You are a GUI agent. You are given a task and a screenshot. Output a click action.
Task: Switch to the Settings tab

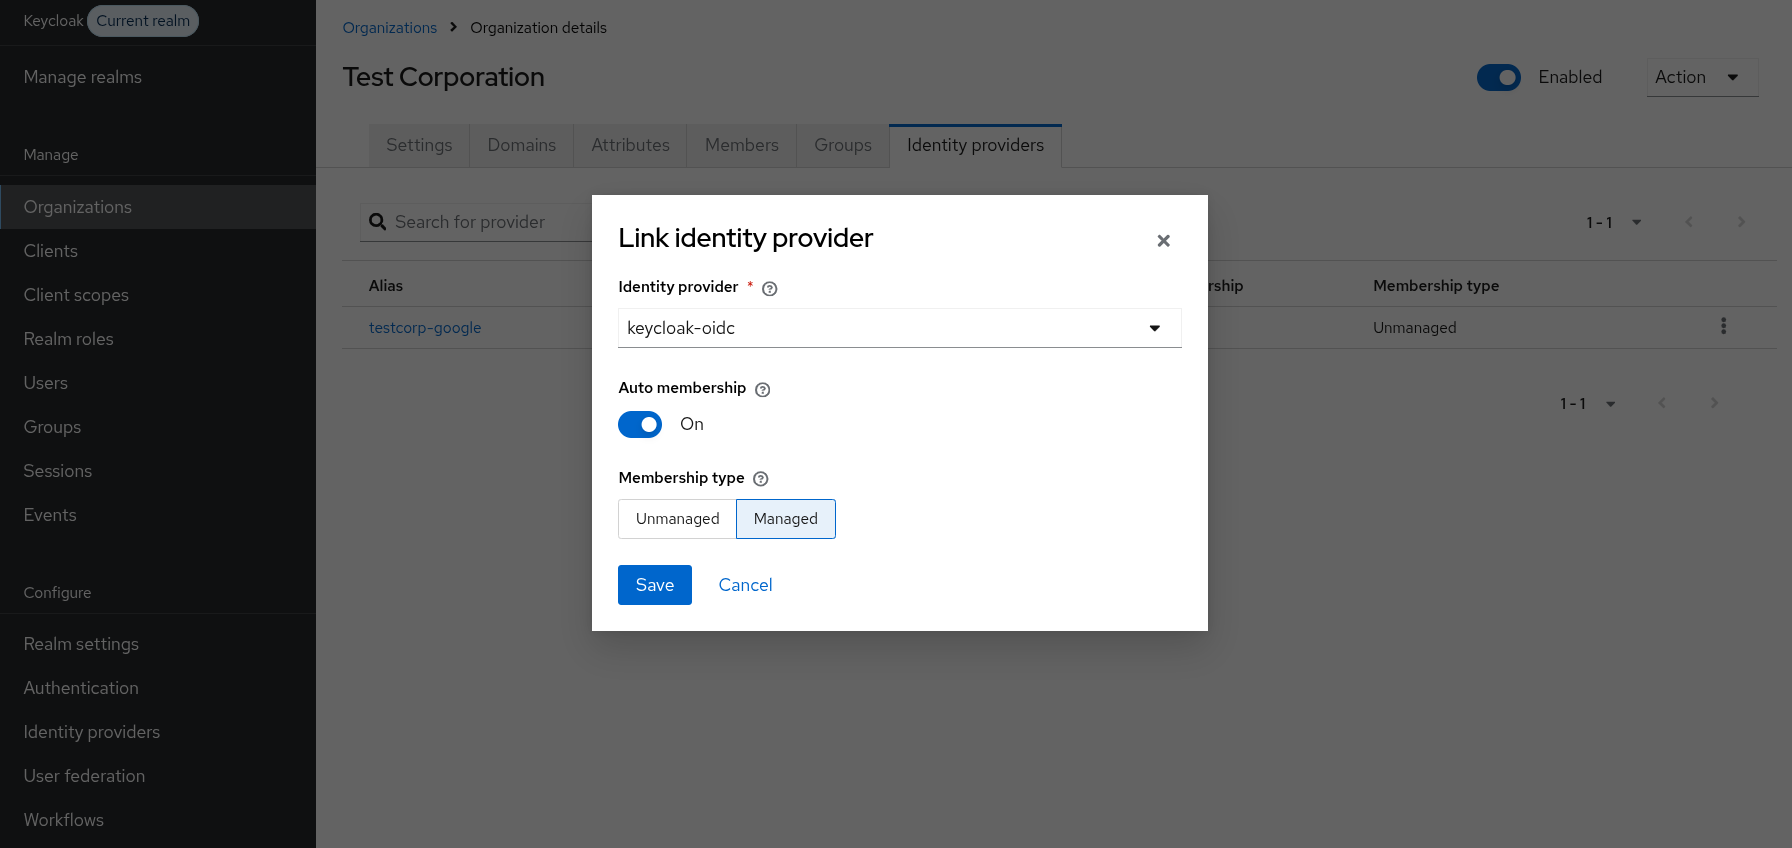tap(419, 145)
